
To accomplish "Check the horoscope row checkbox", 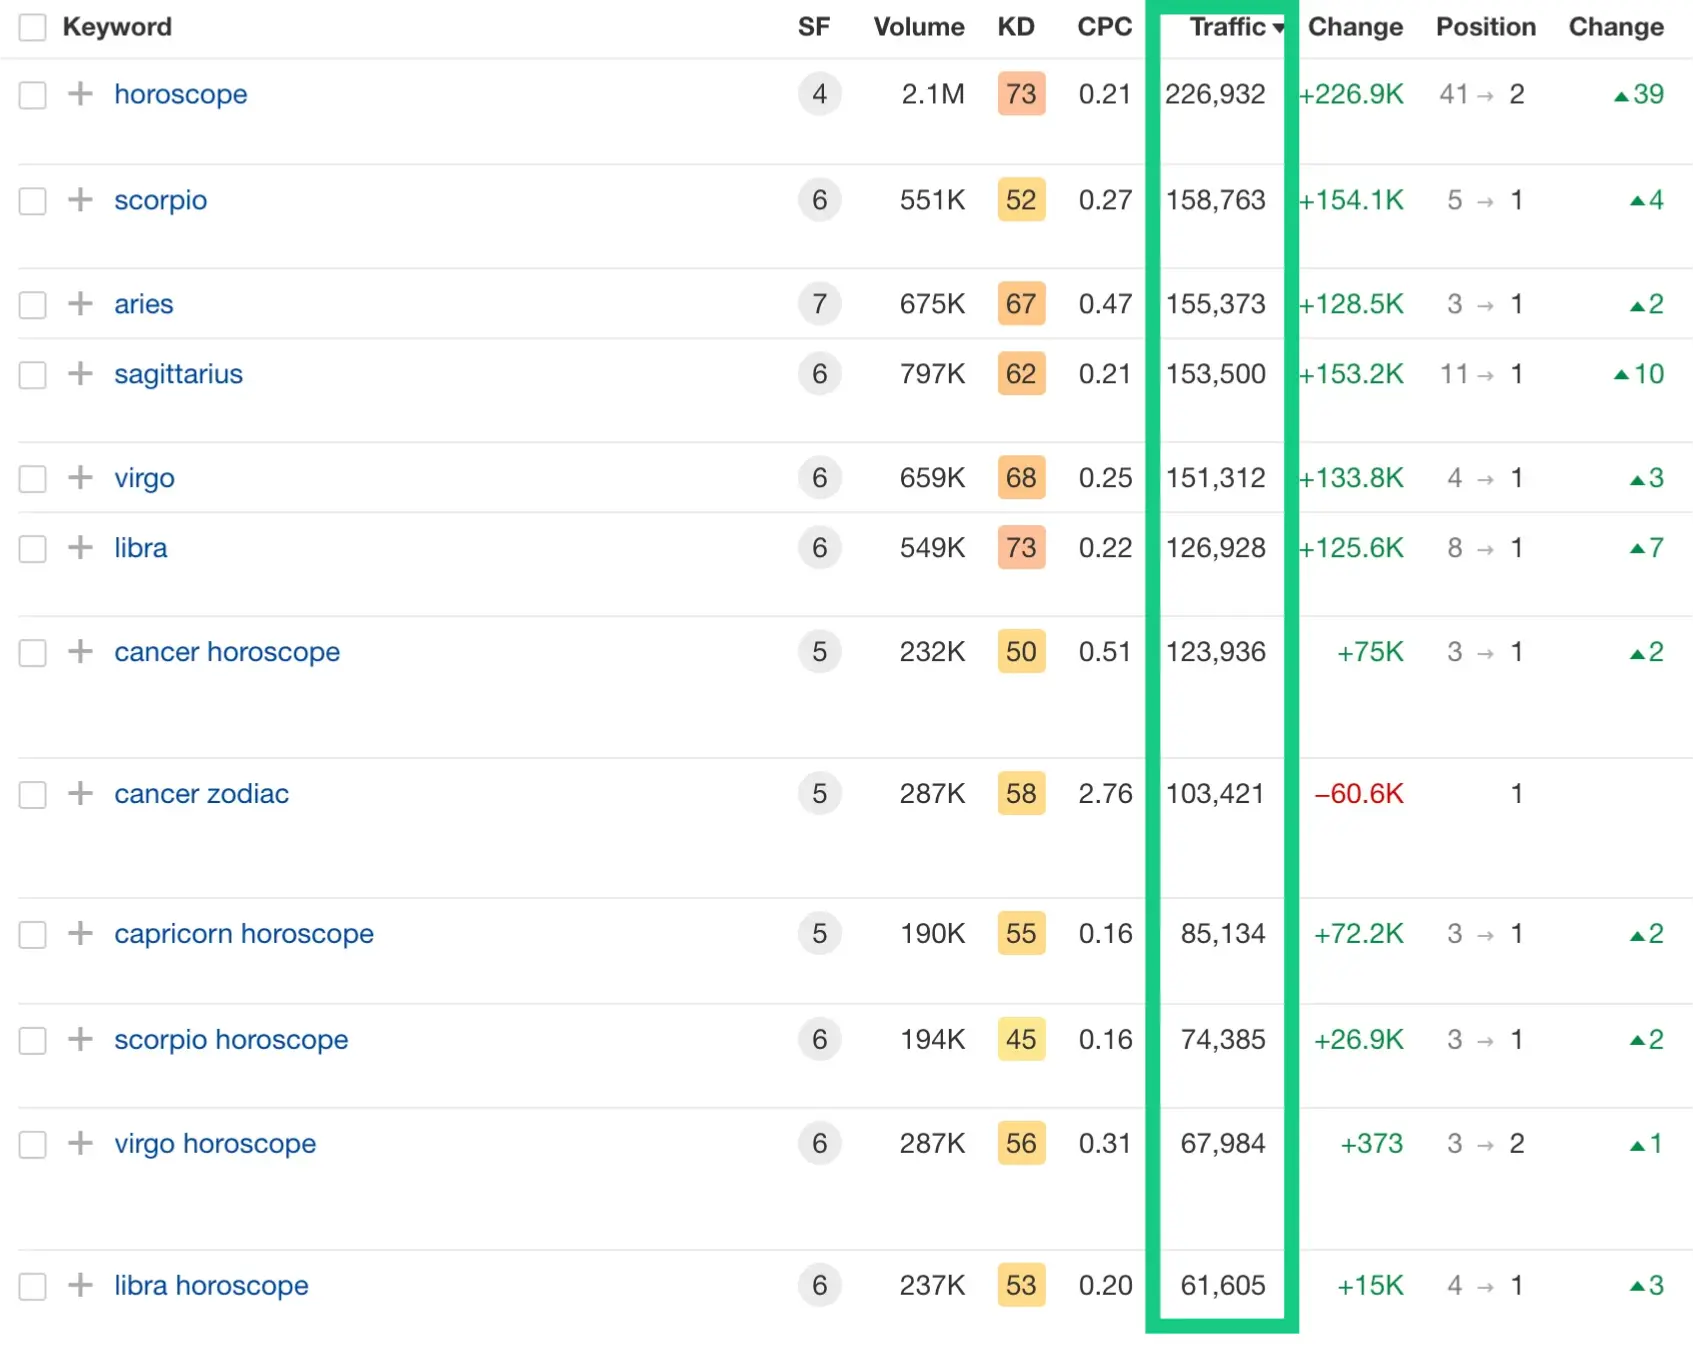I will point(33,95).
